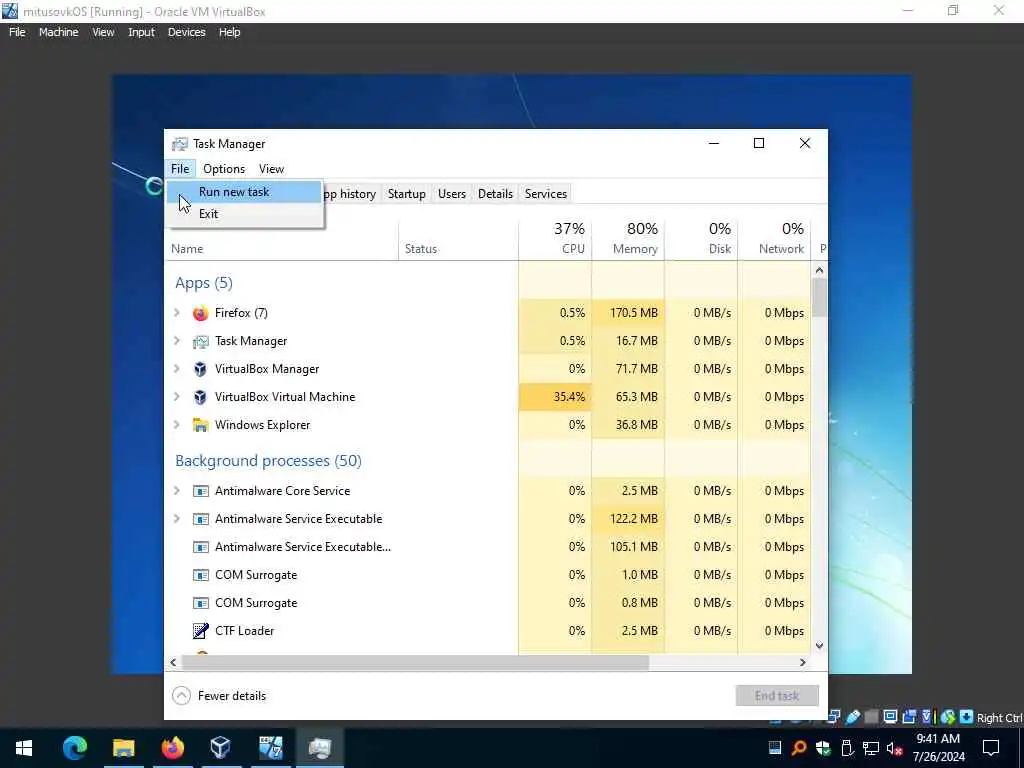Expand the Windows Explorer row chevron

pyautogui.click(x=176, y=425)
